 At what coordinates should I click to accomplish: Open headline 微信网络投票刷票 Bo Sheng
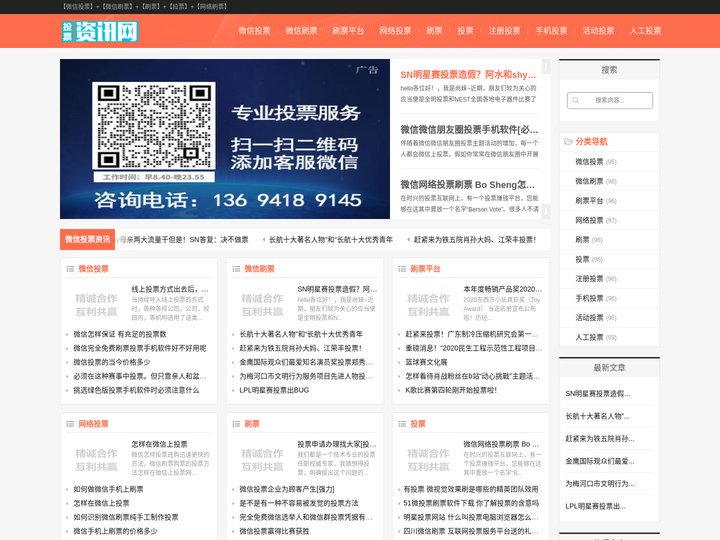click(x=467, y=185)
